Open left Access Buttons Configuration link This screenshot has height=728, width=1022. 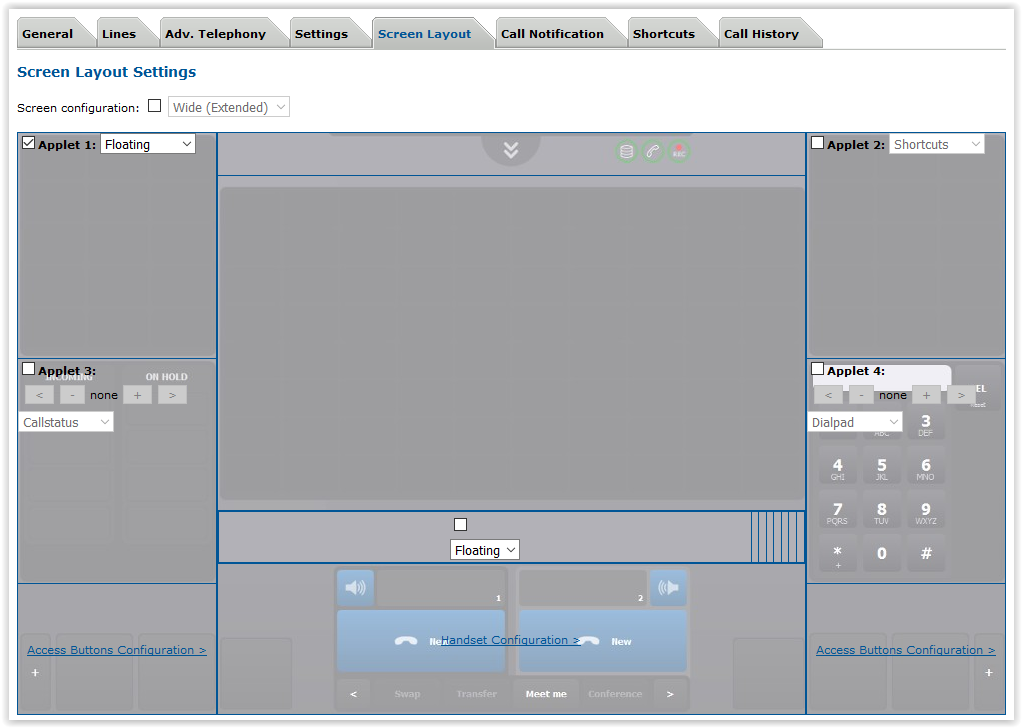[x=117, y=650]
